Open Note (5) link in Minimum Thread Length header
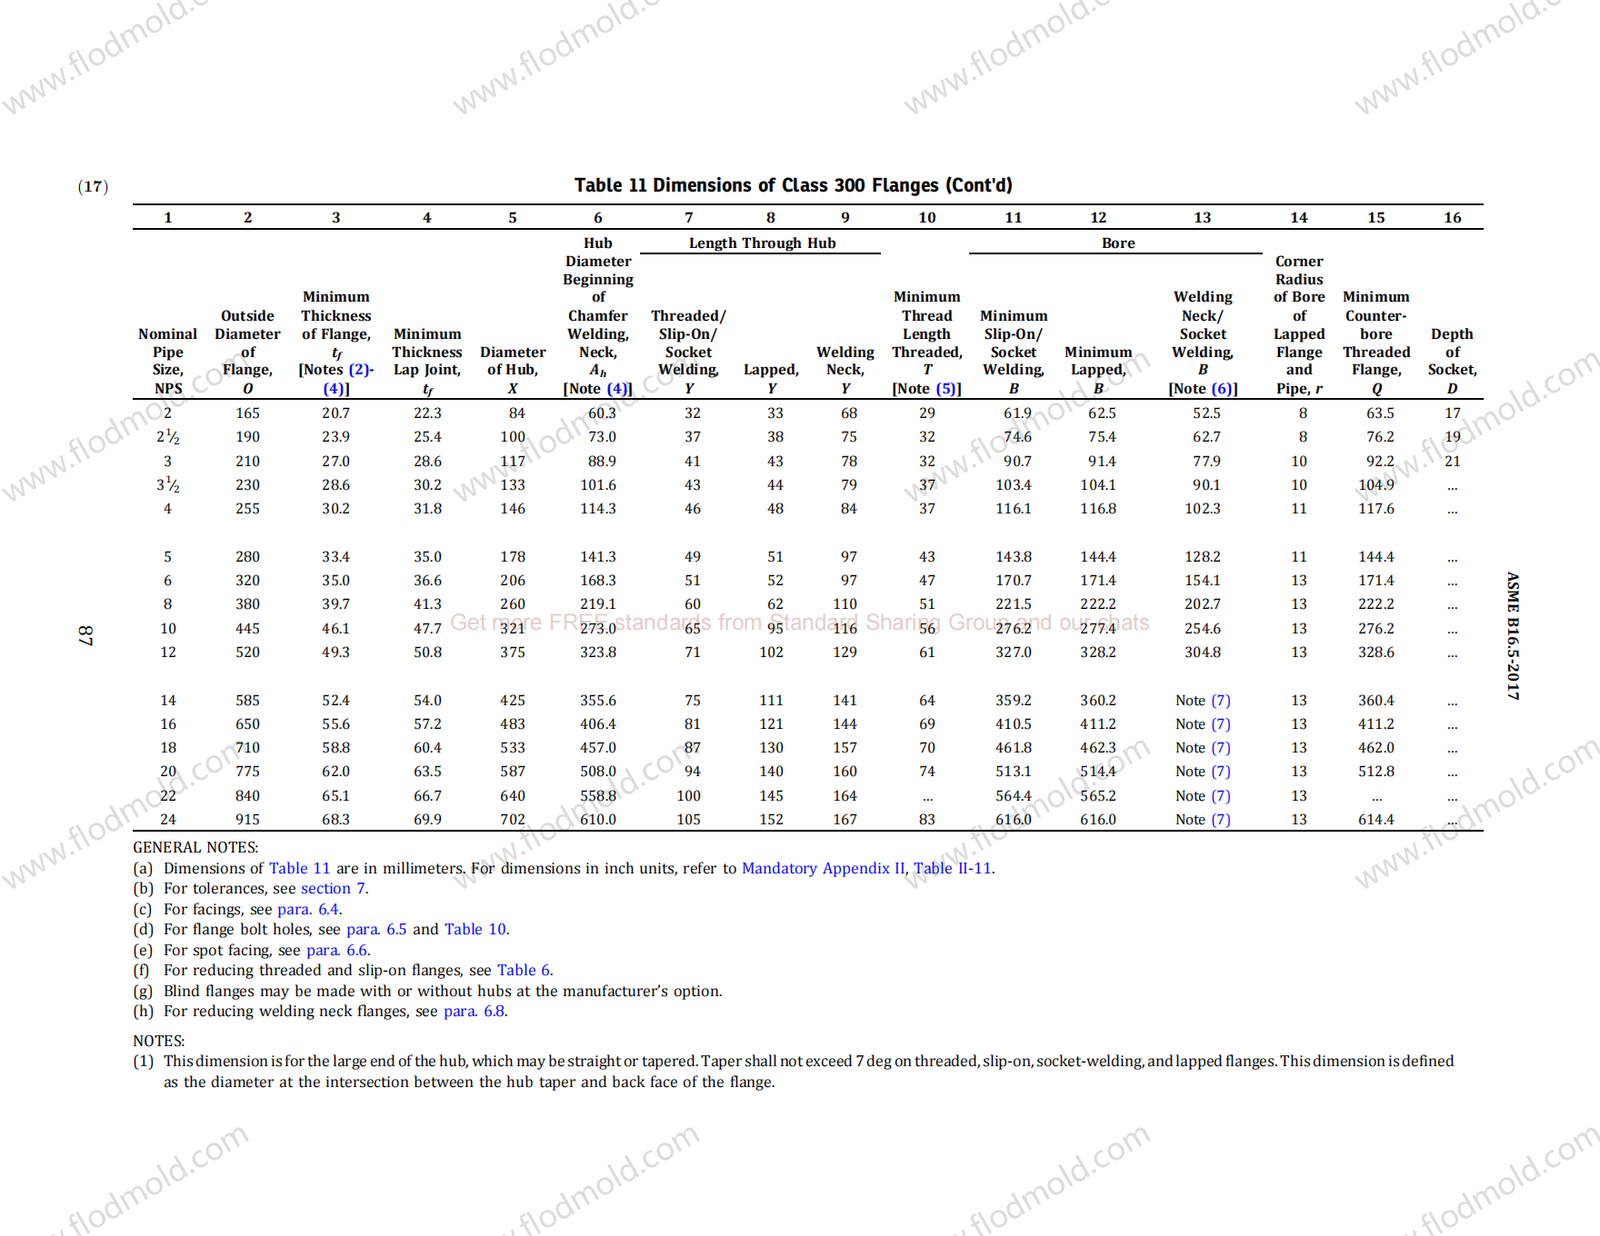 945,389
